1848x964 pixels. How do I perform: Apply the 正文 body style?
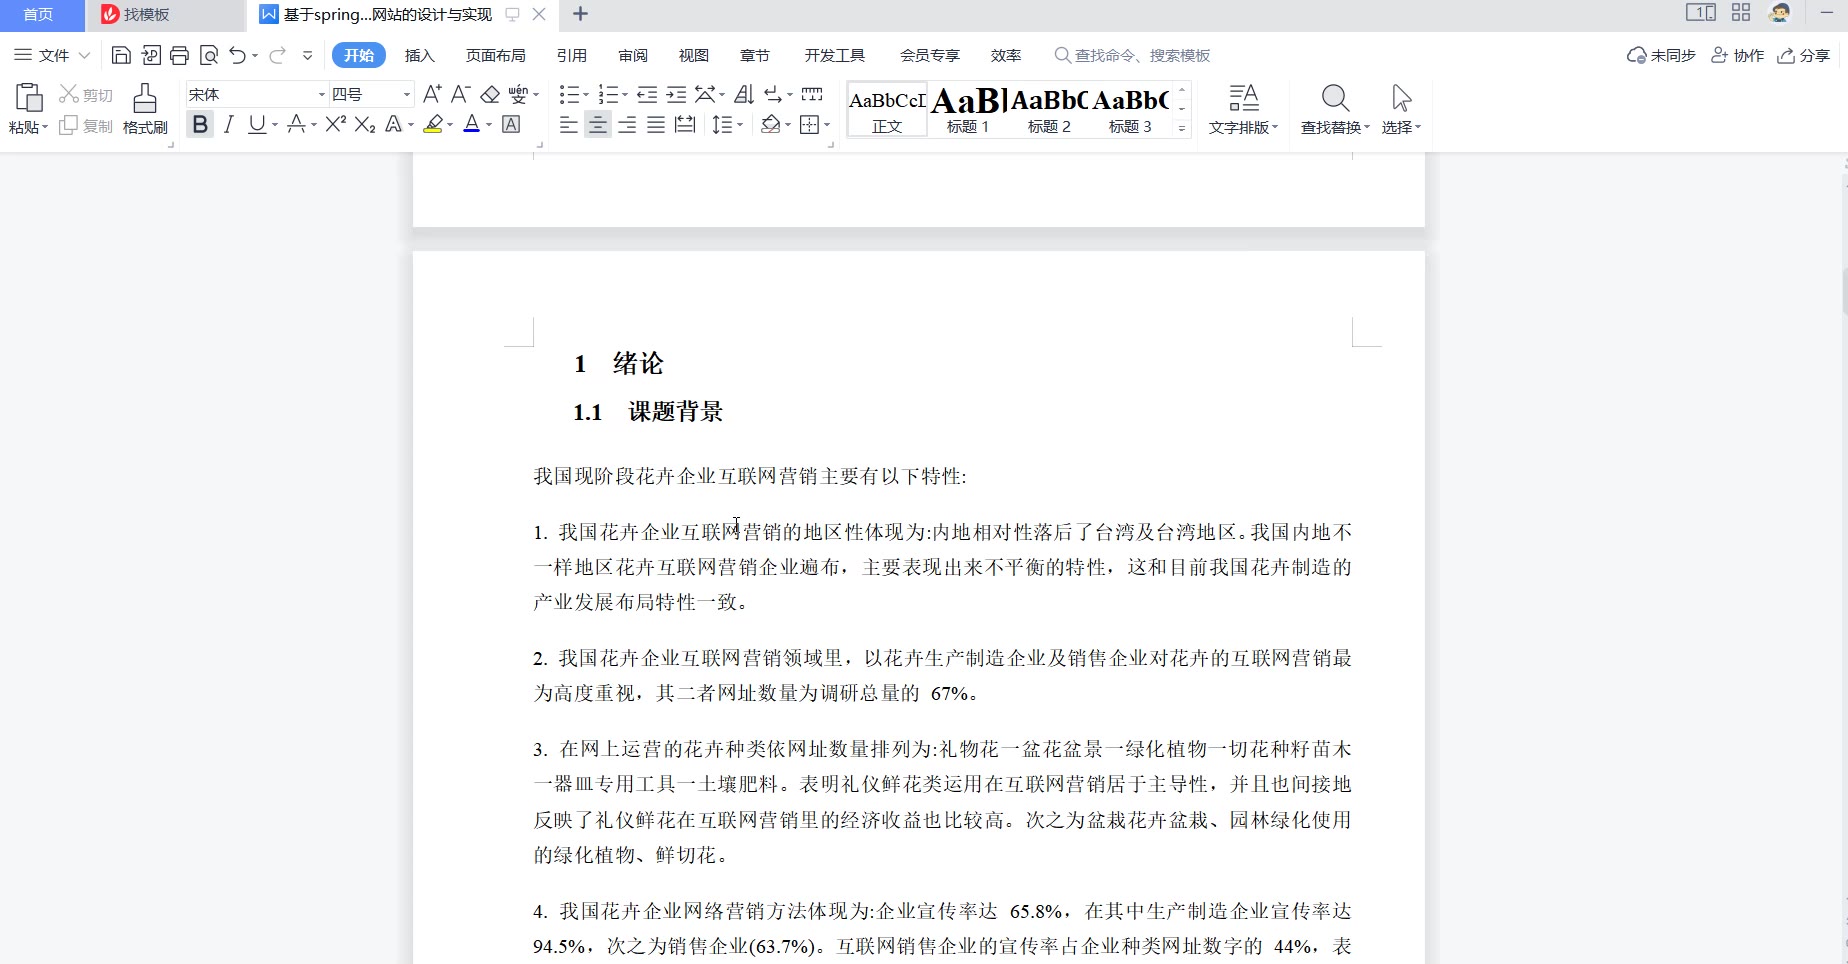tap(887, 109)
